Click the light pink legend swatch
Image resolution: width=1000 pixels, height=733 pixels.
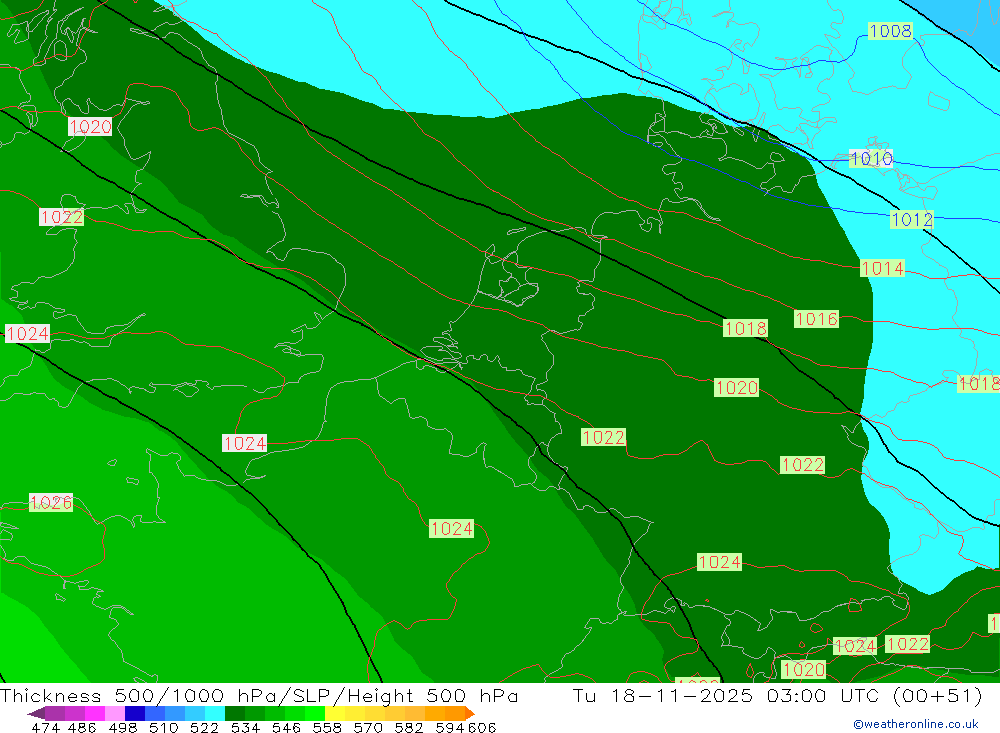click(115, 713)
